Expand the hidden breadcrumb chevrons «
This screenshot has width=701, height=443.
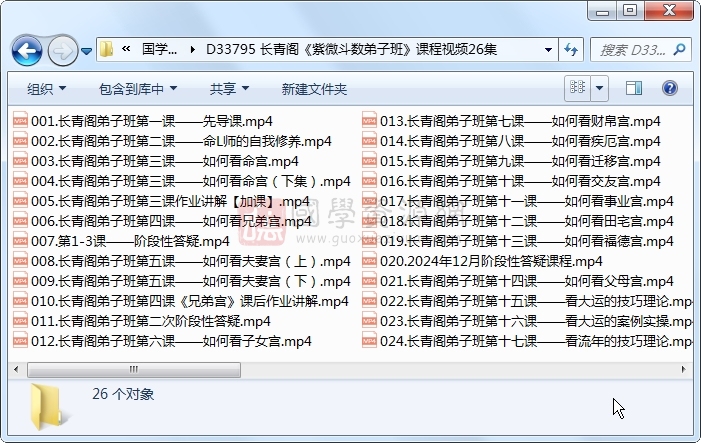(x=126, y=49)
